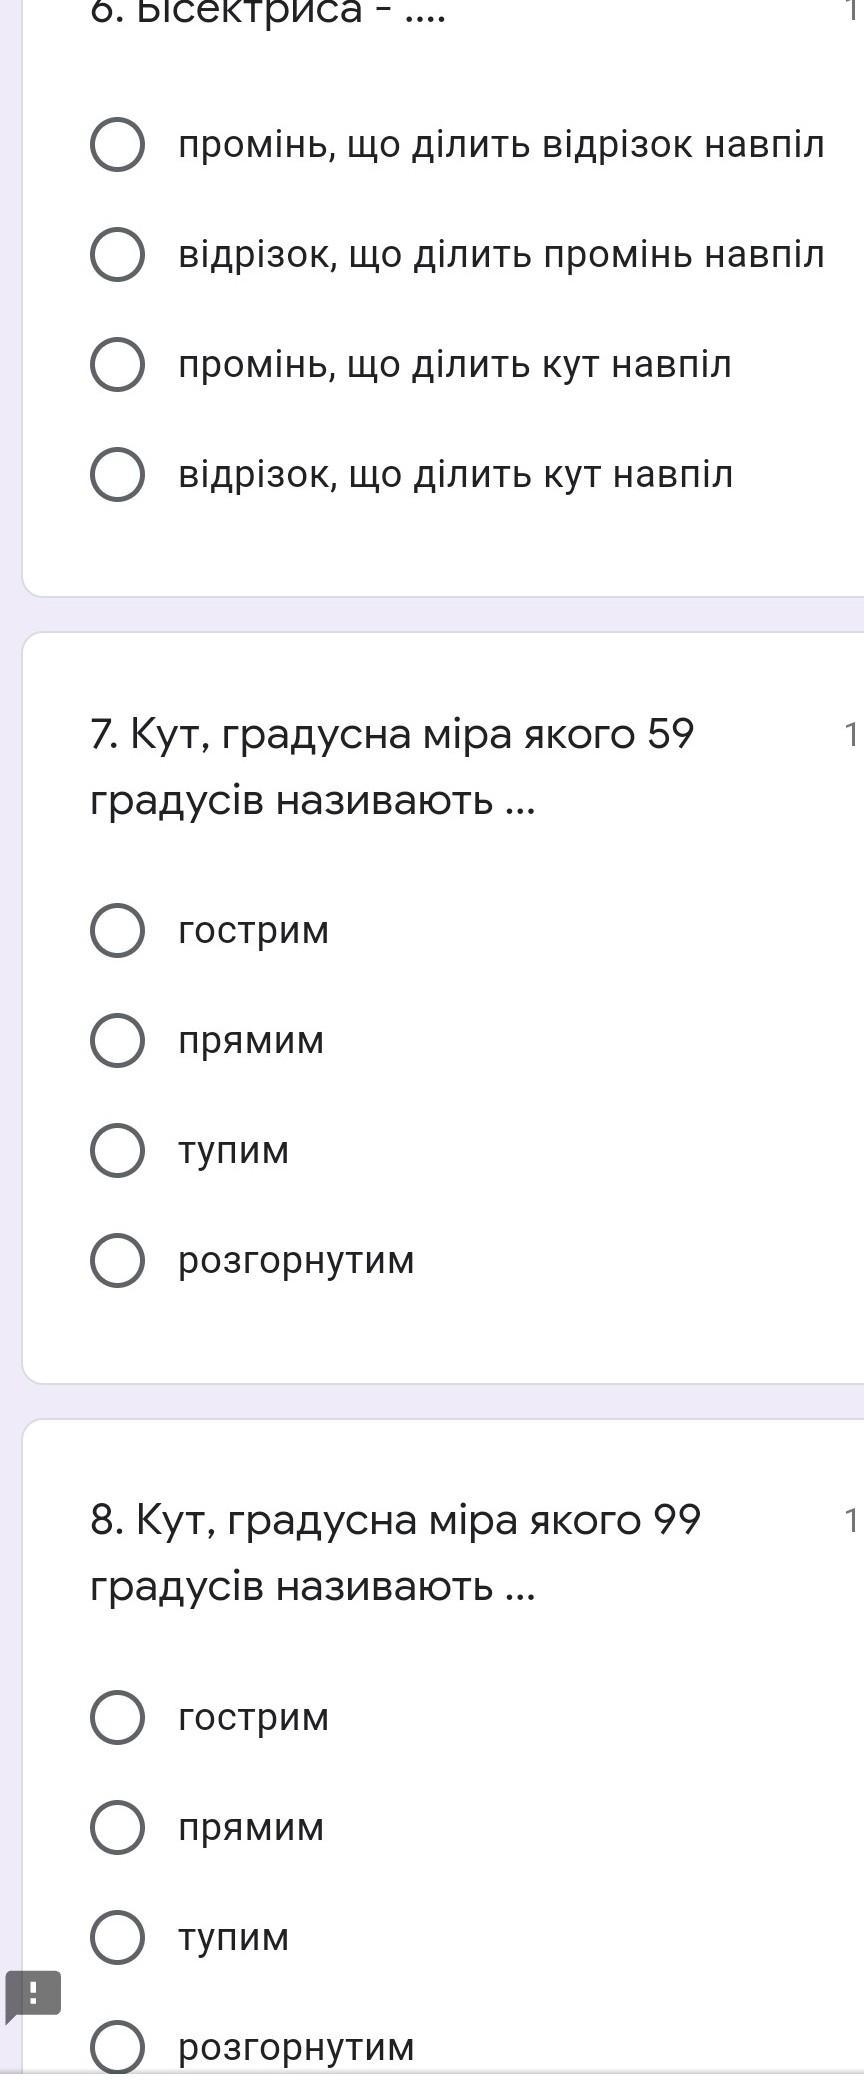The width and height of the screenshot is (864, 2086).
Task: Click question 7 title about 59 градусів
Action: point(391,766)
